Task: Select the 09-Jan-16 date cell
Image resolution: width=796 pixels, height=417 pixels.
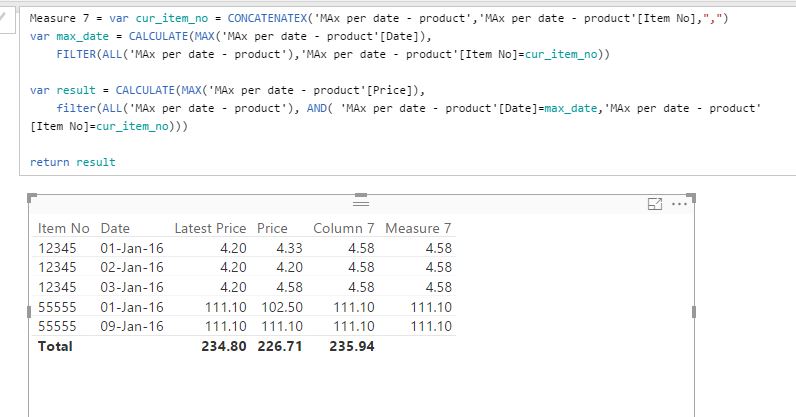Action: (132, 326)
